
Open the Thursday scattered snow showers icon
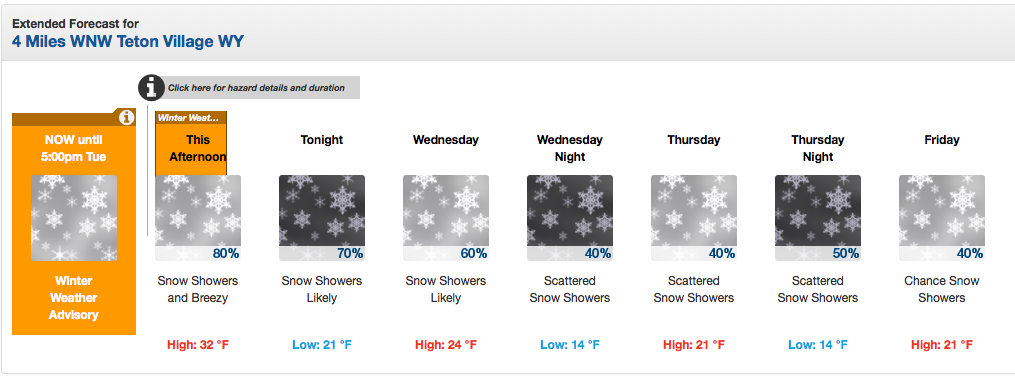[x=694, y=218]
